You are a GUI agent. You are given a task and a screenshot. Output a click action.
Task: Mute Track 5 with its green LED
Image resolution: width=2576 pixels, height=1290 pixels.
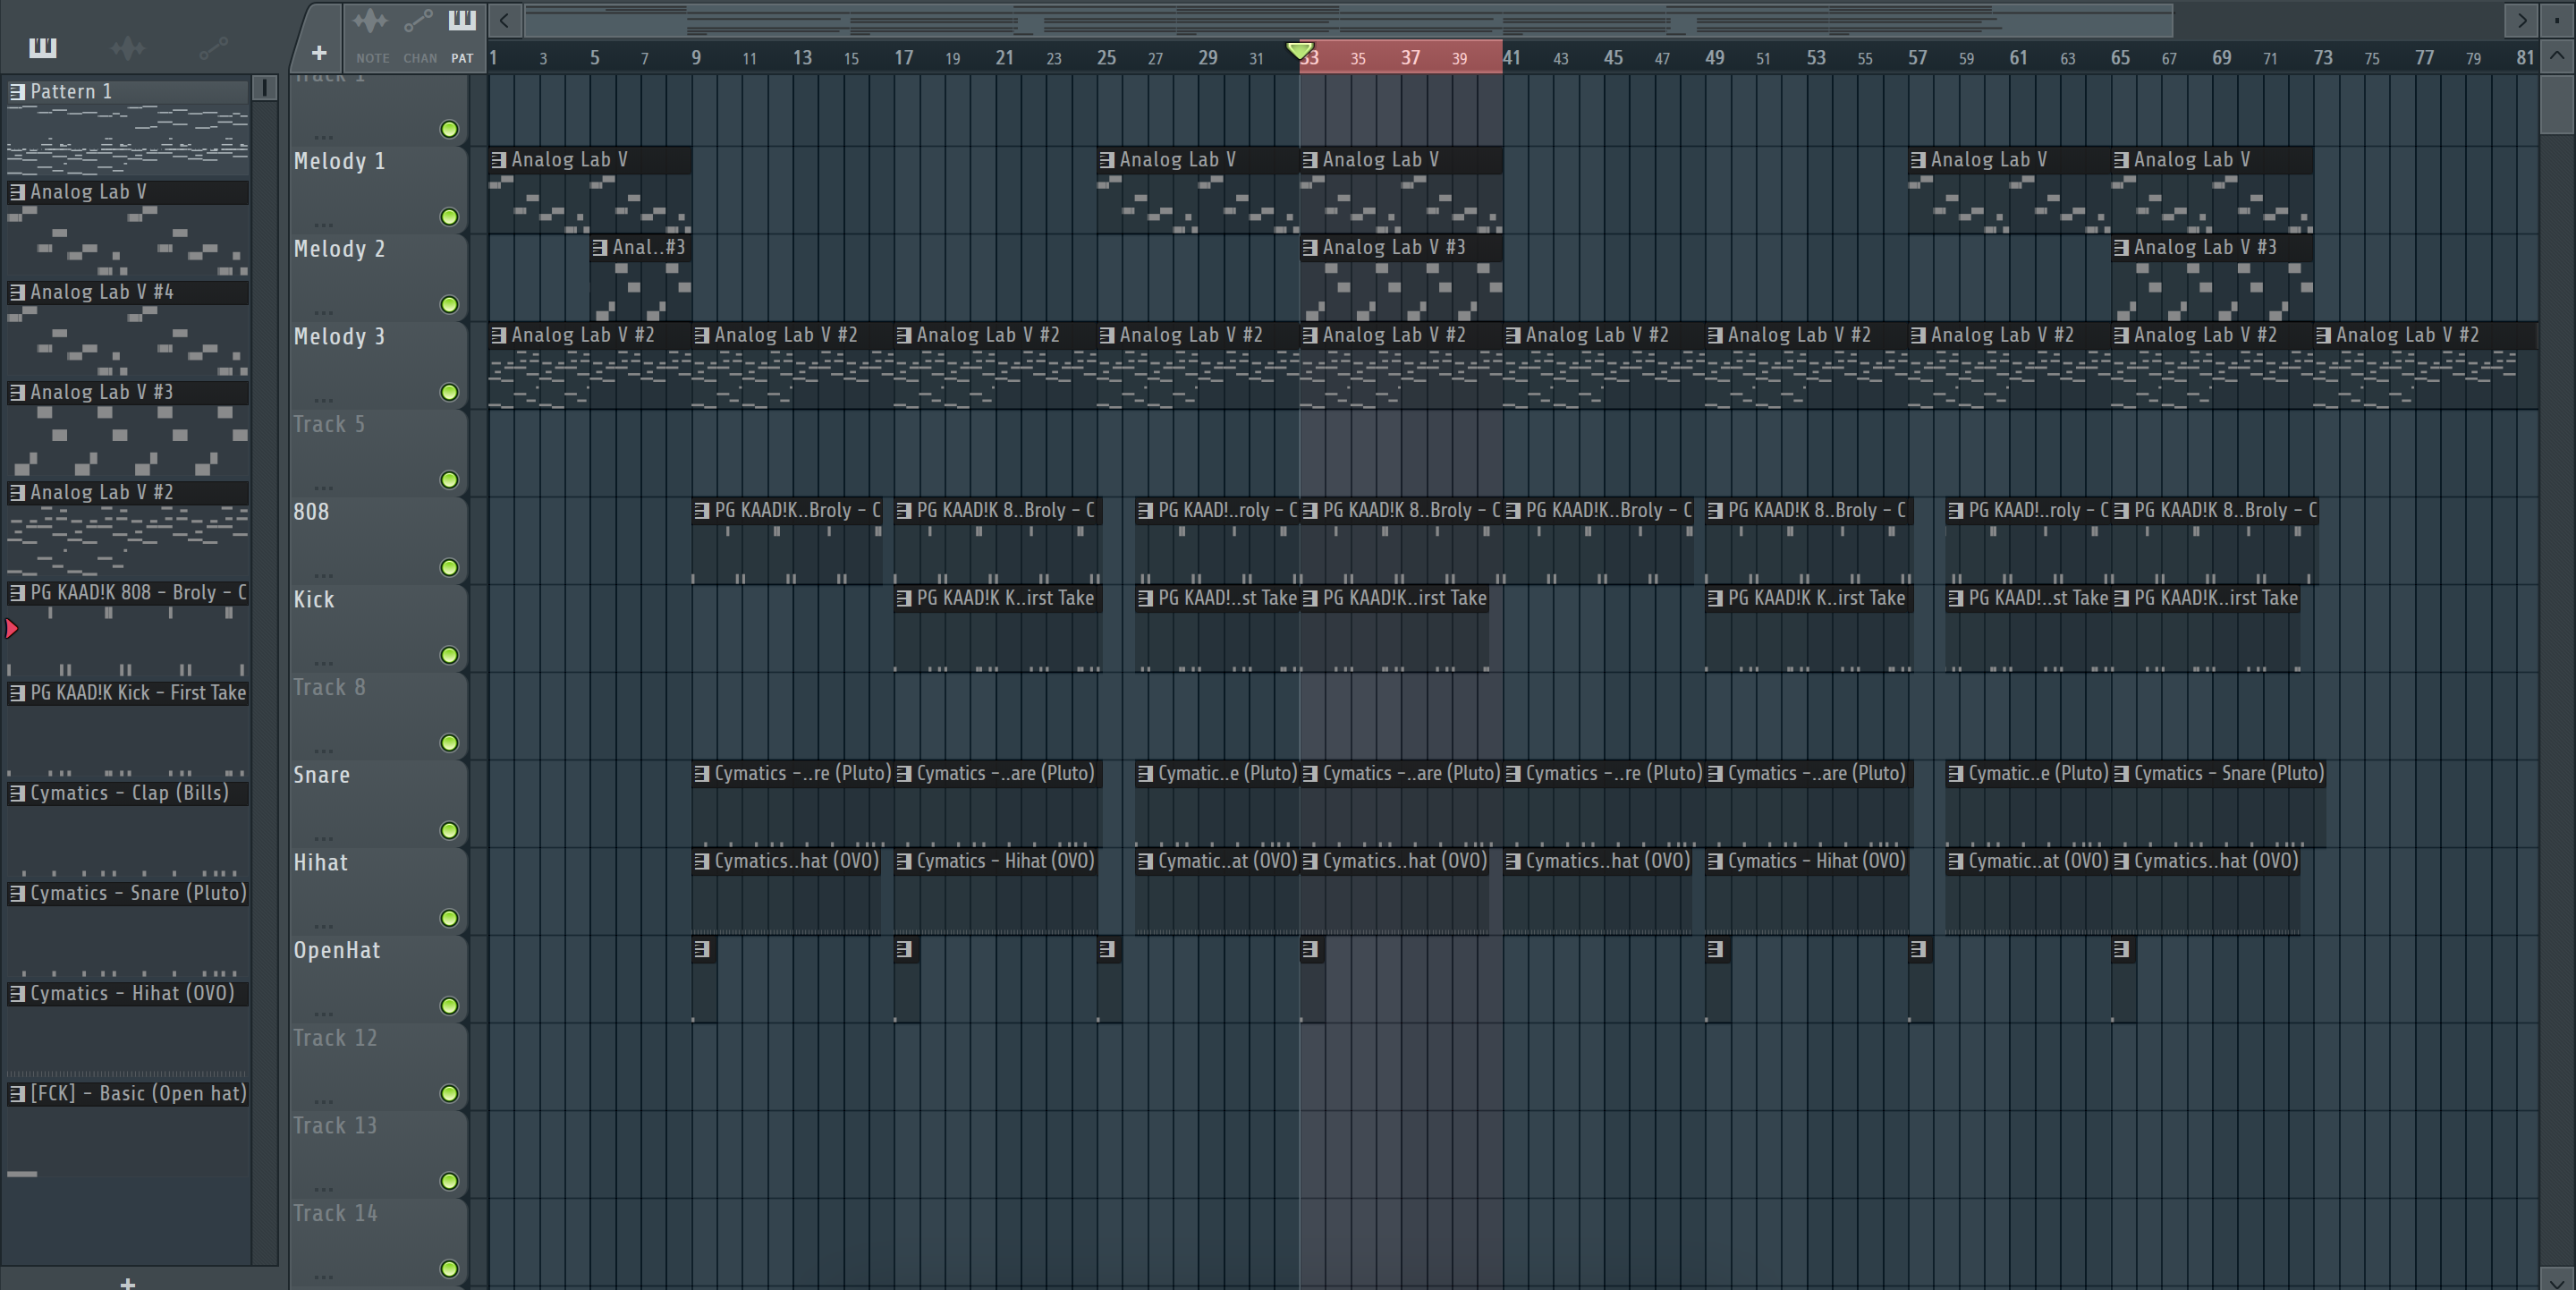(x=450, y=480)
